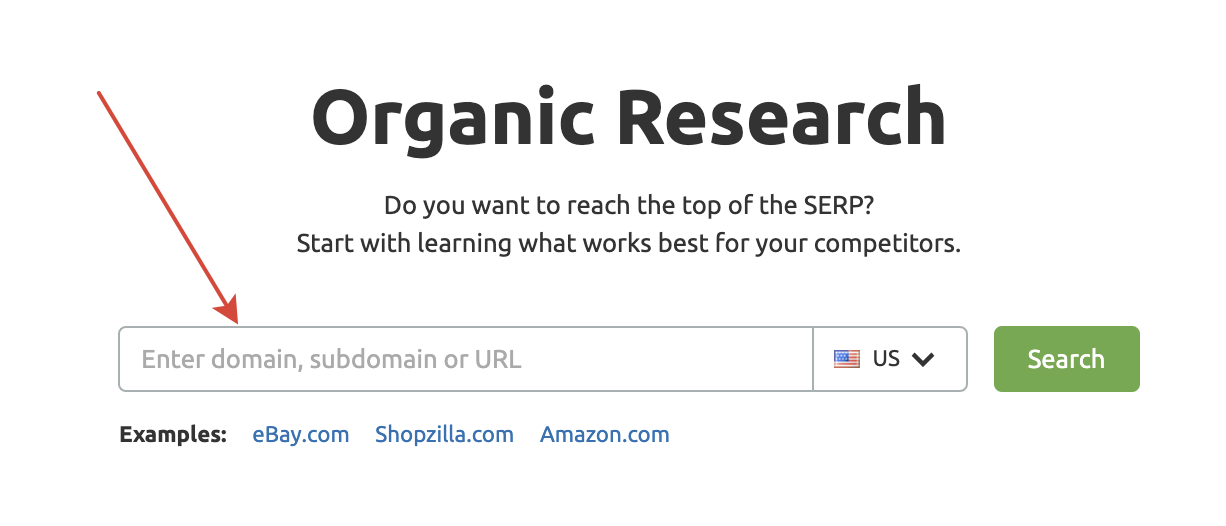Click the Organic Research heading

[629, 120]
